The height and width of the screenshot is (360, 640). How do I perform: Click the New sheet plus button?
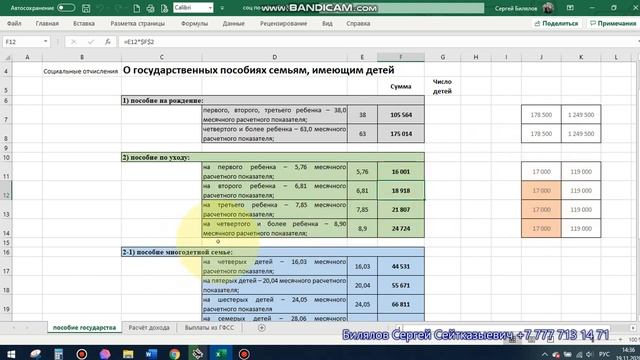262,328
